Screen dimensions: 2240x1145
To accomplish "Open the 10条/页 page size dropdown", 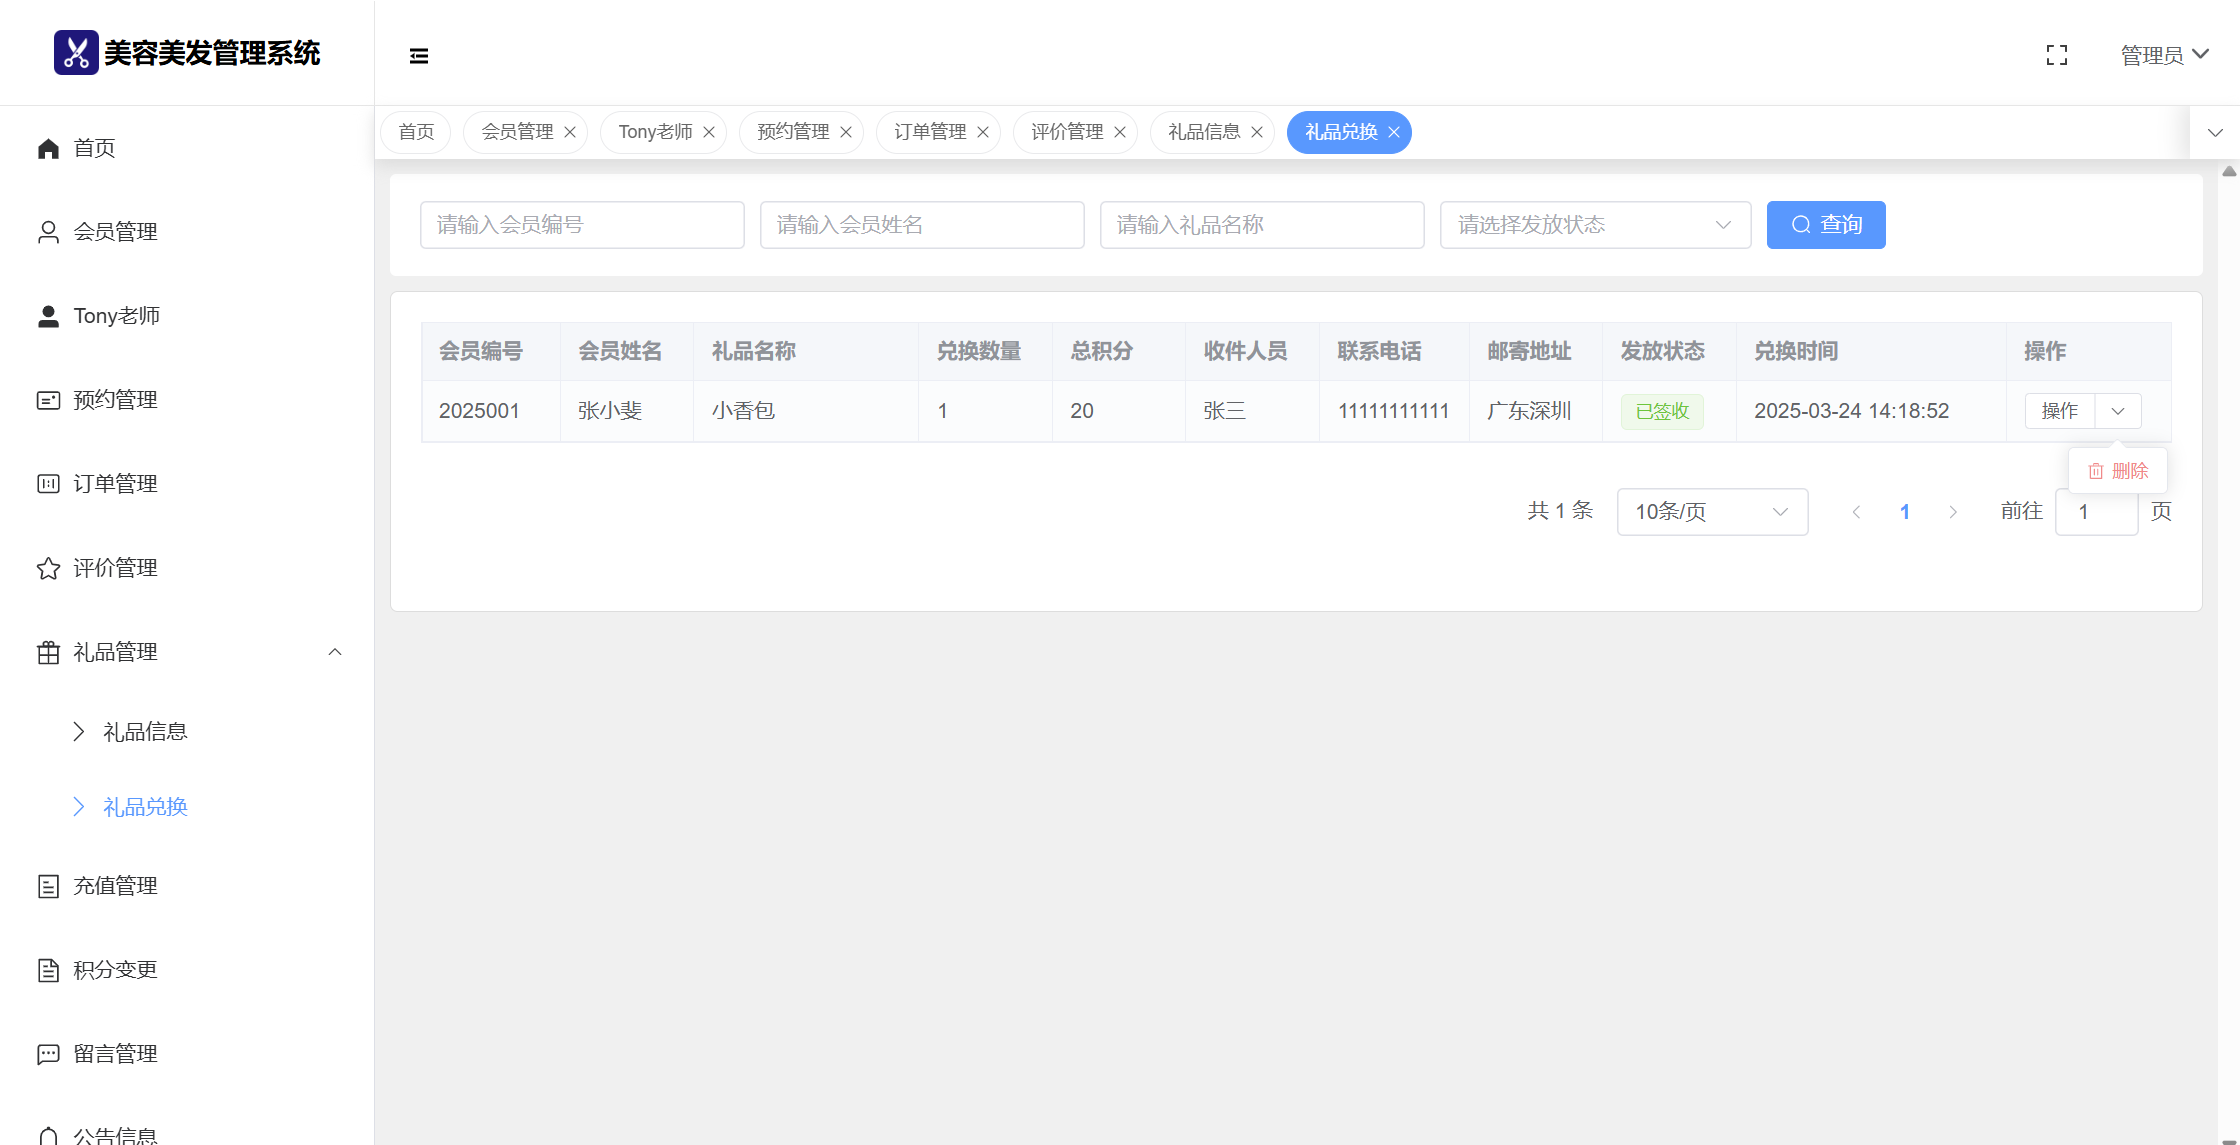I will [x=1711, y=512].
